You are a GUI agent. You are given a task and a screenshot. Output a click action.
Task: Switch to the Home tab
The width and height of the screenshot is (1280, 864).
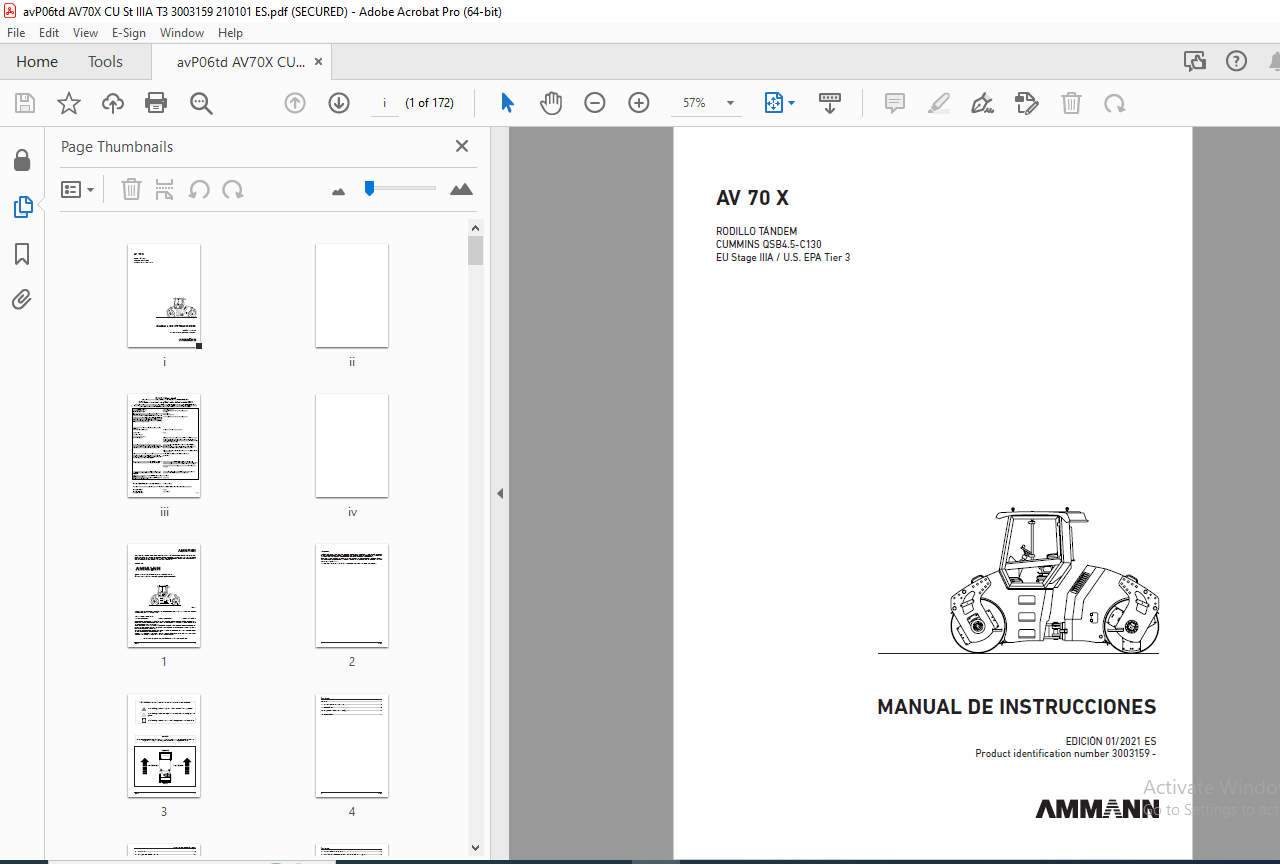pos(37,61)
